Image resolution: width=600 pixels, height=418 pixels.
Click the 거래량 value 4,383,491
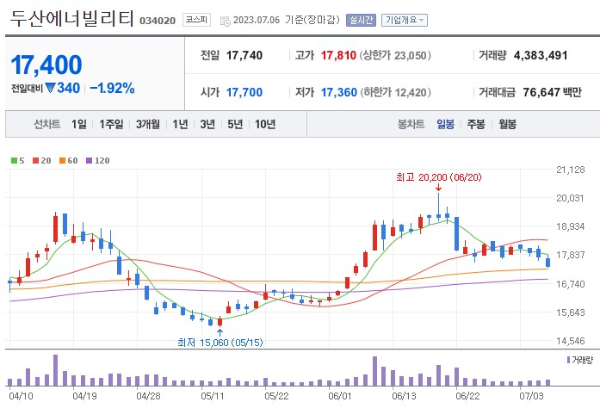tap(540, 56)
